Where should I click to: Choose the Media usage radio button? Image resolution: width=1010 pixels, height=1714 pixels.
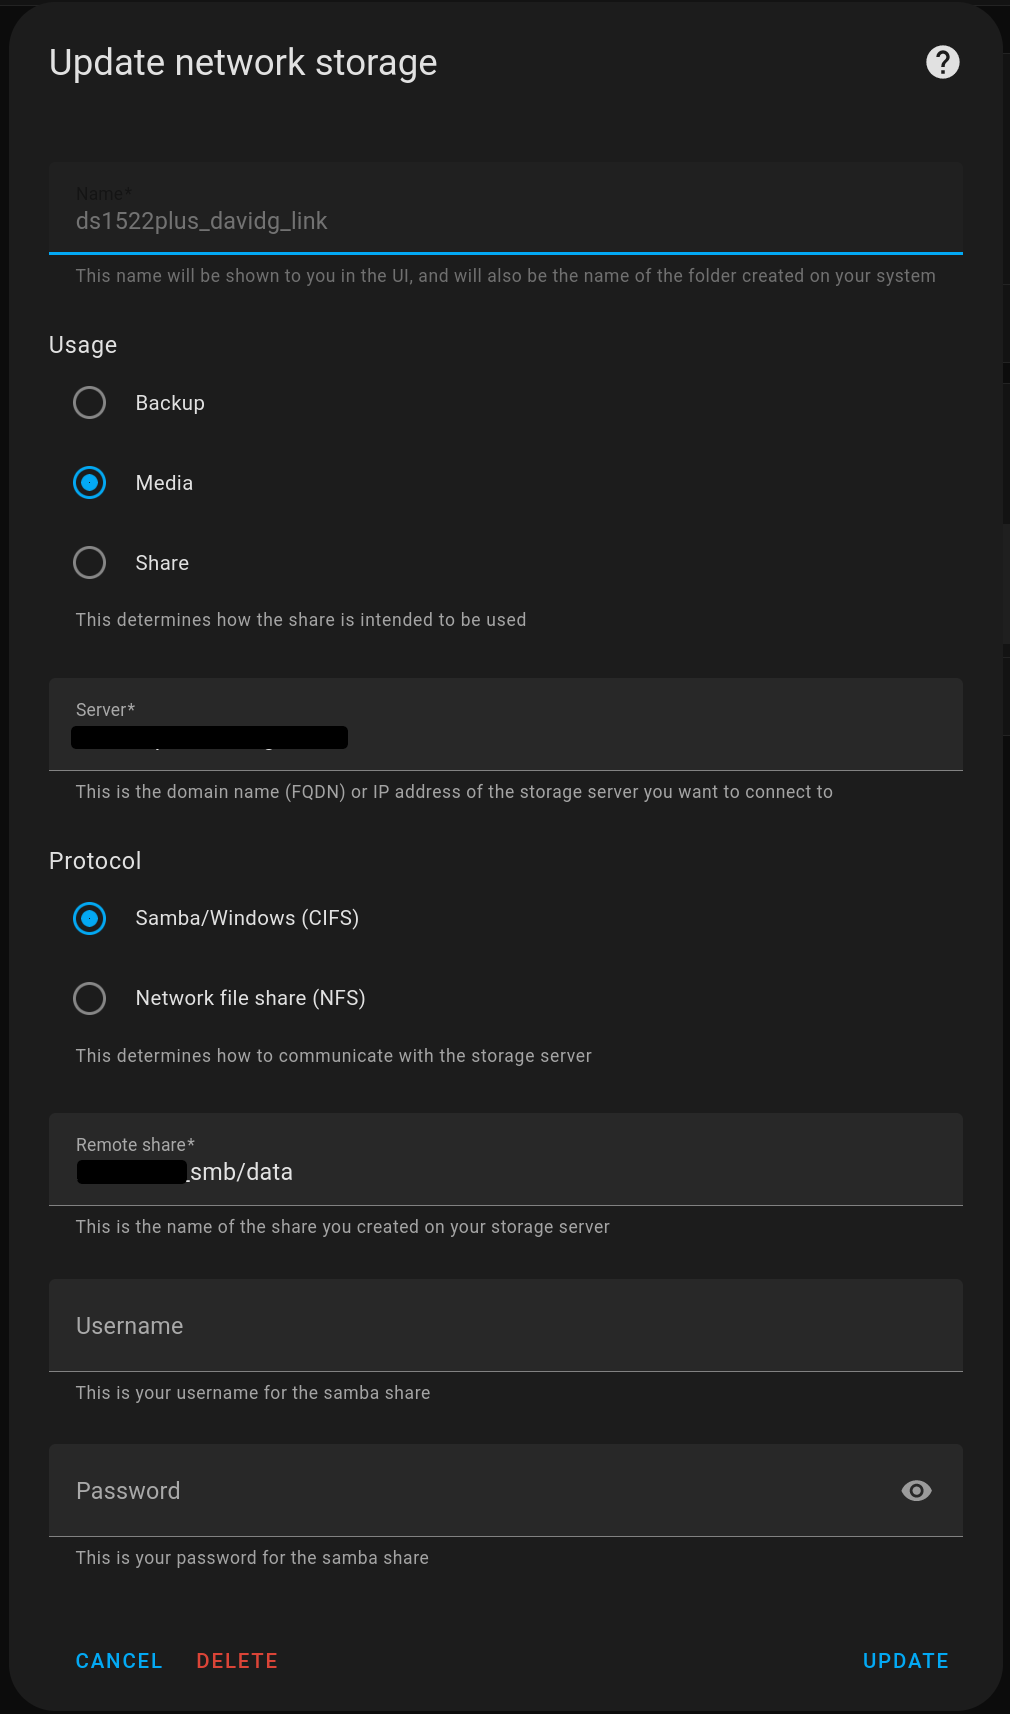pyautogui.click(x=90, y=483)
